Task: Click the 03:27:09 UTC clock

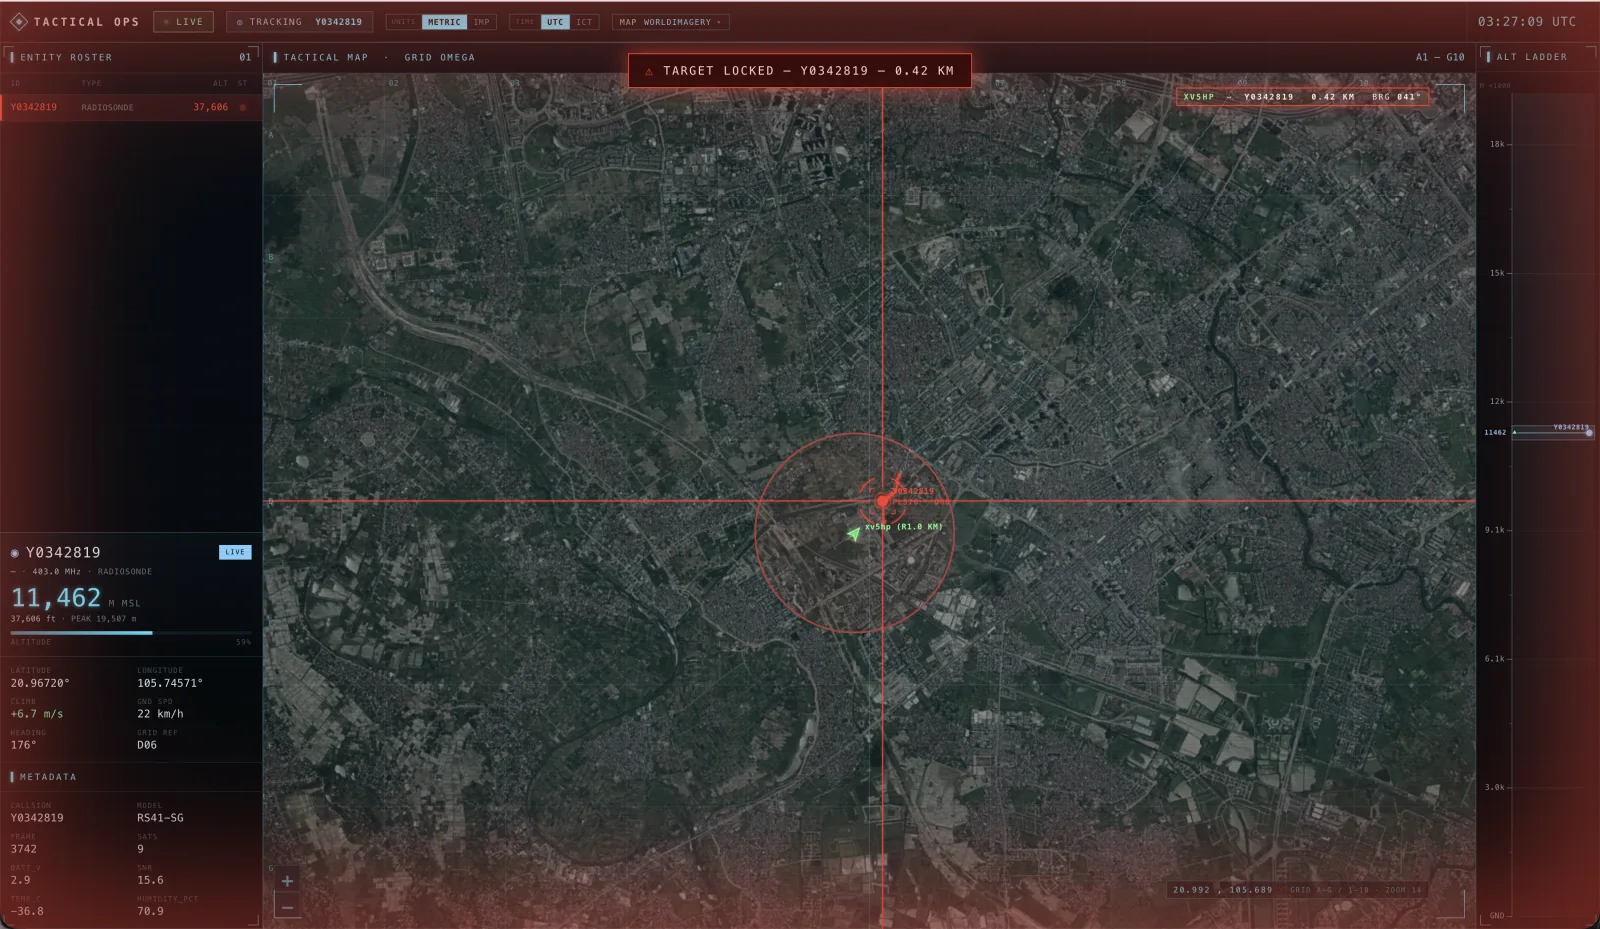Action: [x=1527, y=21]
